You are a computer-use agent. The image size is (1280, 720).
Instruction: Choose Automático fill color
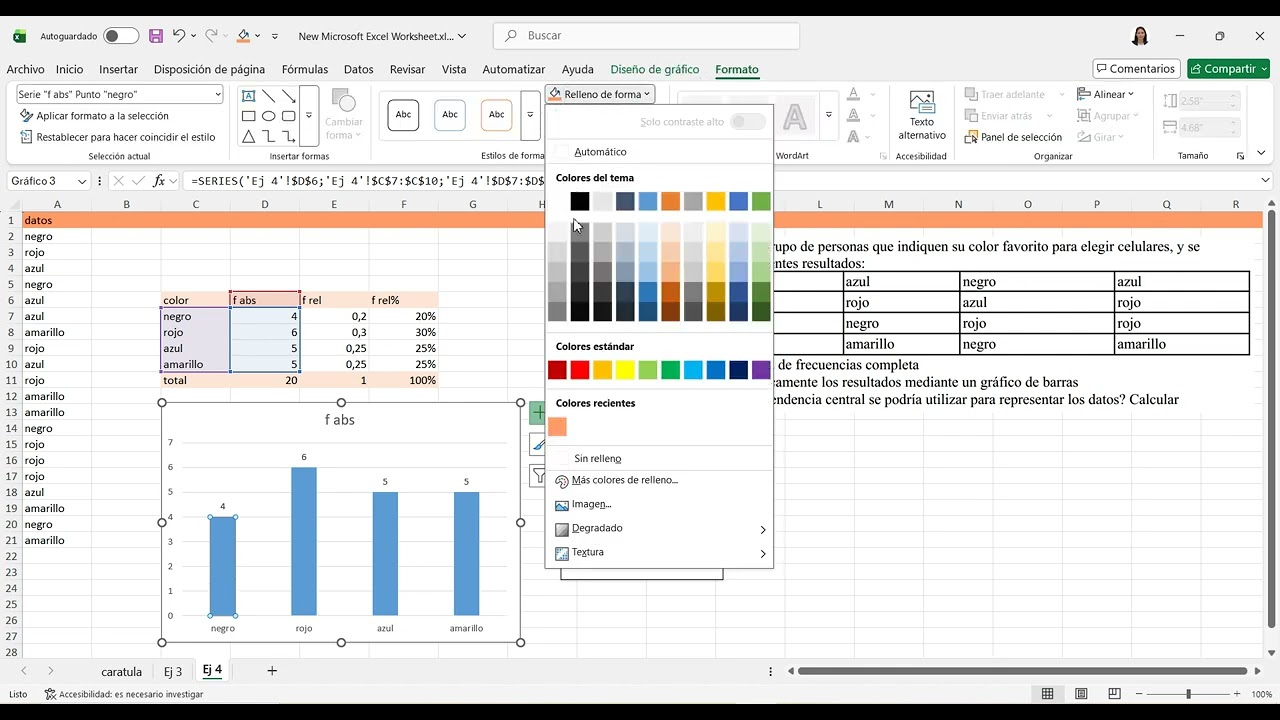pyautogui.click(x=600, y=152)
